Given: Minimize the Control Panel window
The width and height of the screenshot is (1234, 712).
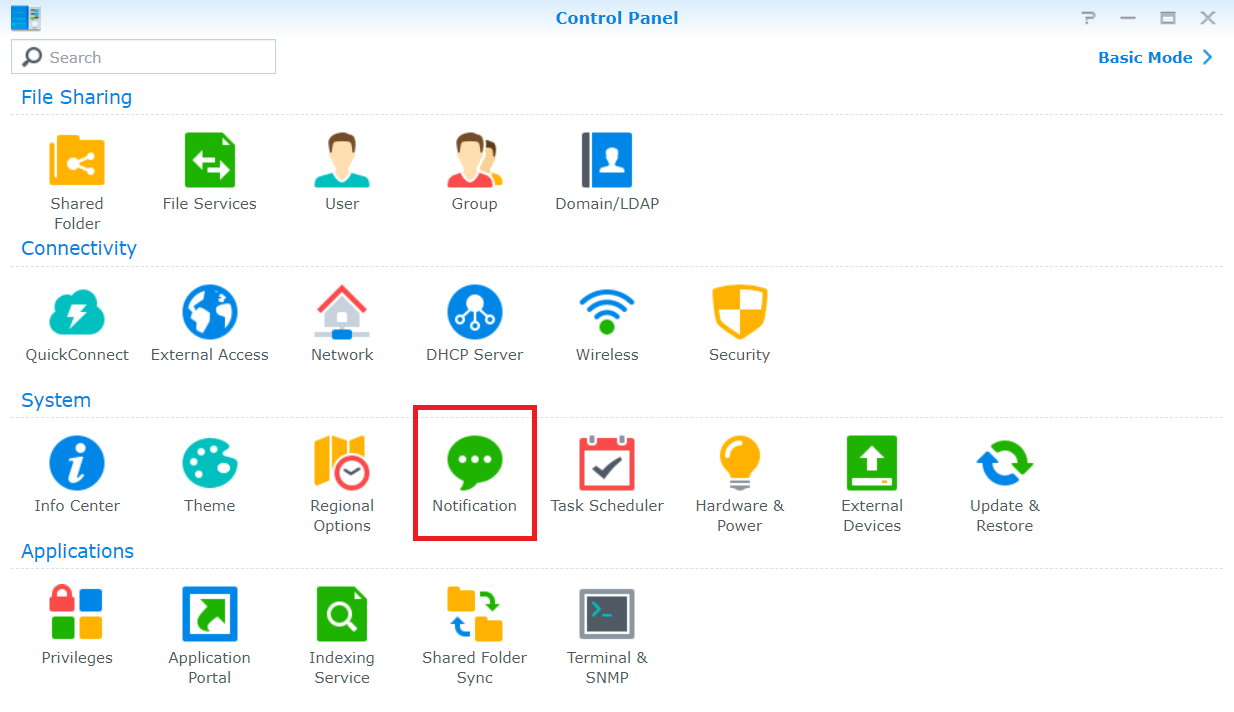Looking at the screenshot, I should (x=1128, y=18).
